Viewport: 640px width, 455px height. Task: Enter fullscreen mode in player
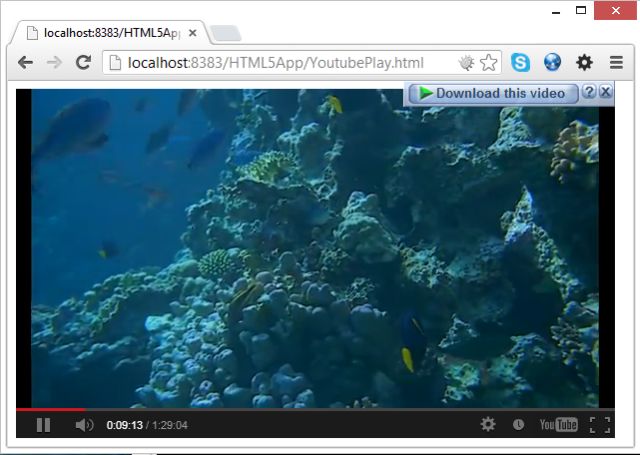pos(600,425)
